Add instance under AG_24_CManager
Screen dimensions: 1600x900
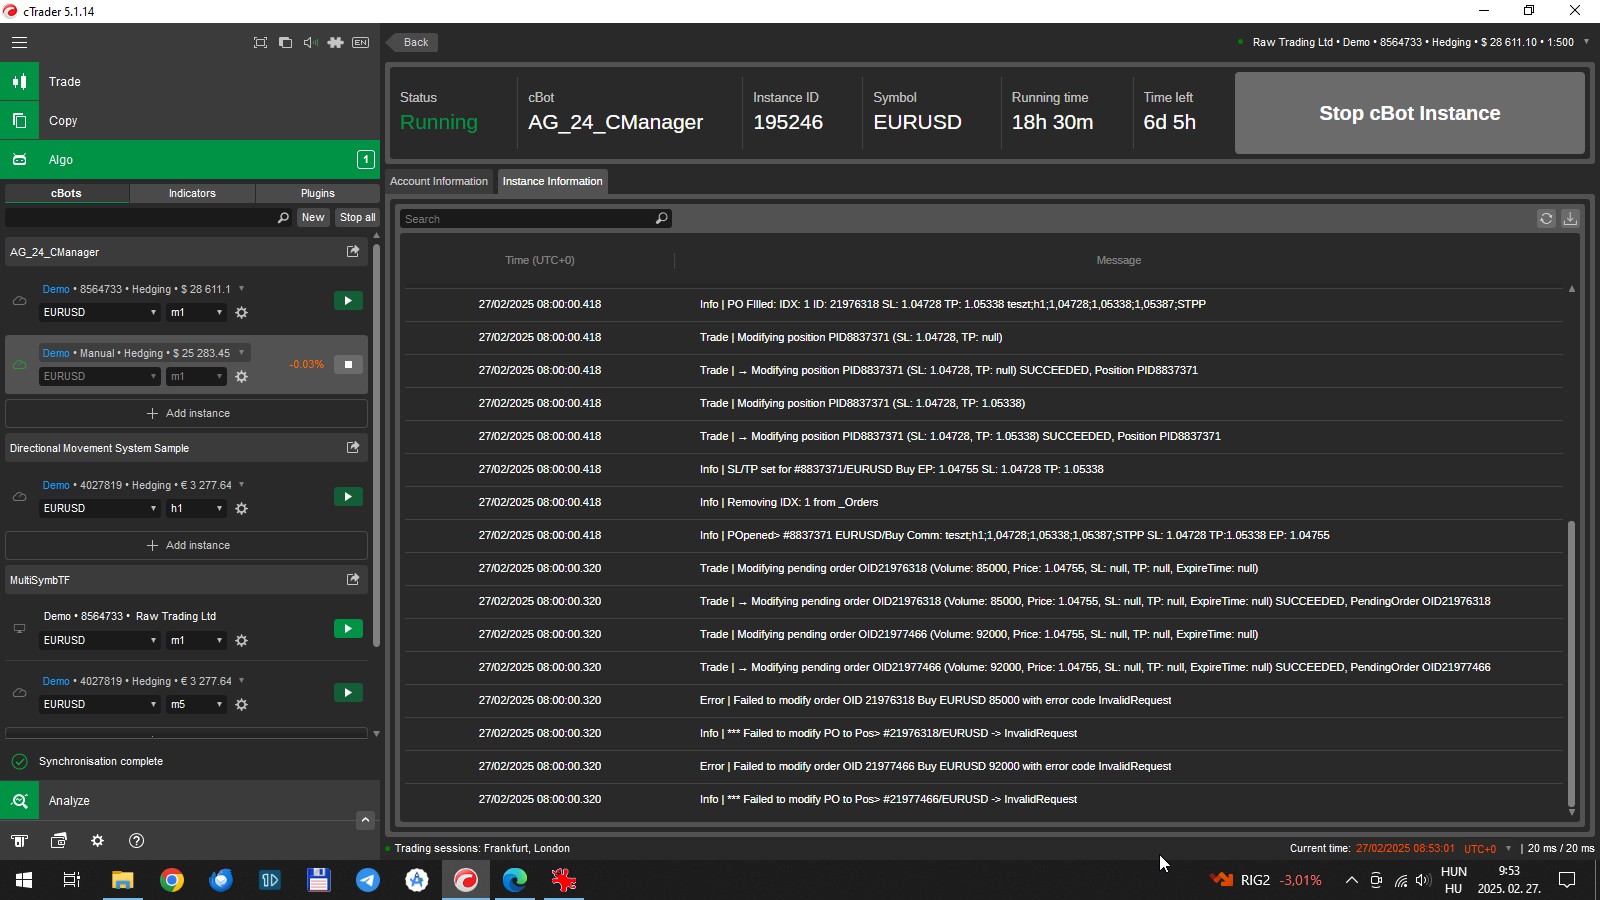[187, 413]
